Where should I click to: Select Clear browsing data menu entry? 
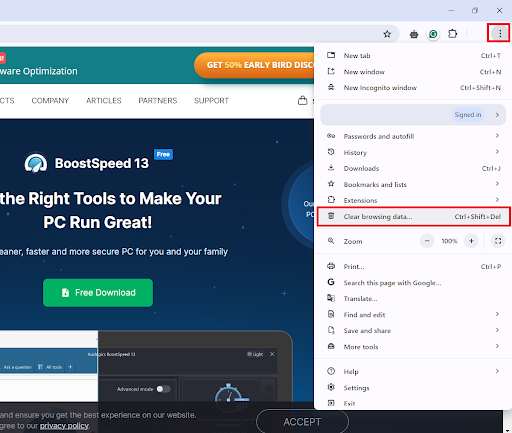click(x=413, y=216)
